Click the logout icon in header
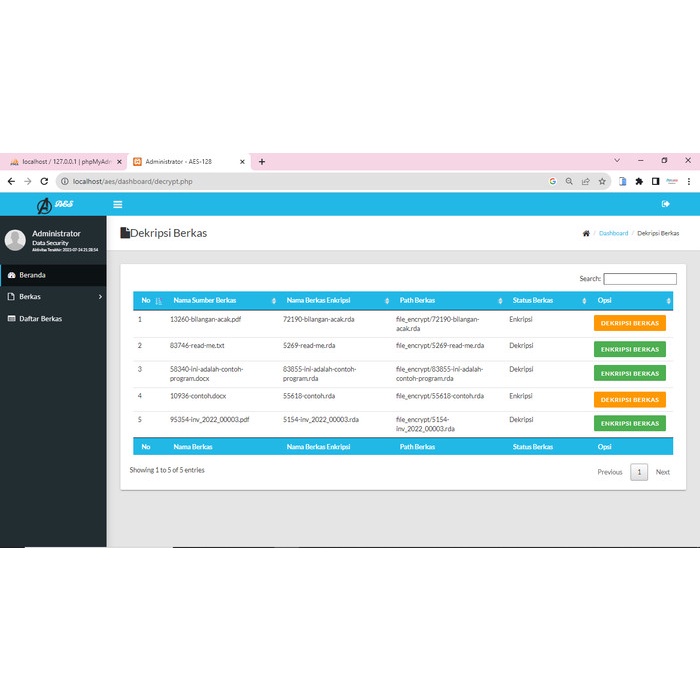700x700 pixels. (665, 204)
